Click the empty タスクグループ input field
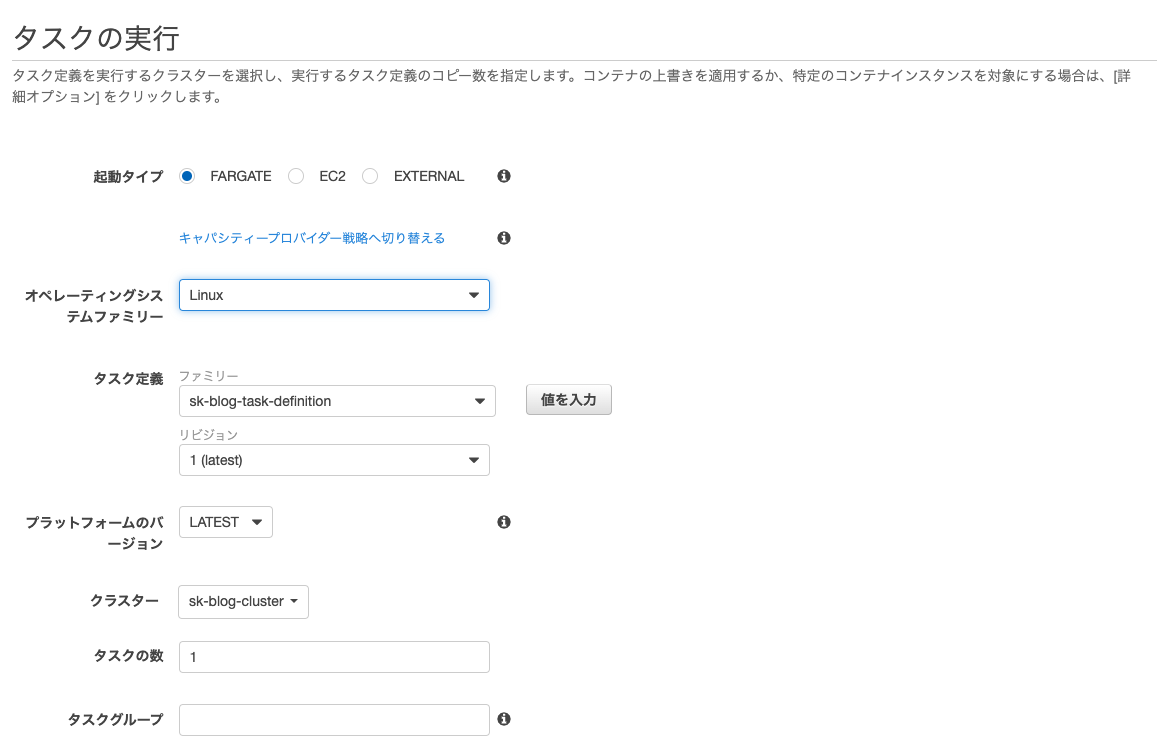The width and height of the screenshot is (1164, 750). click(334, 719)
